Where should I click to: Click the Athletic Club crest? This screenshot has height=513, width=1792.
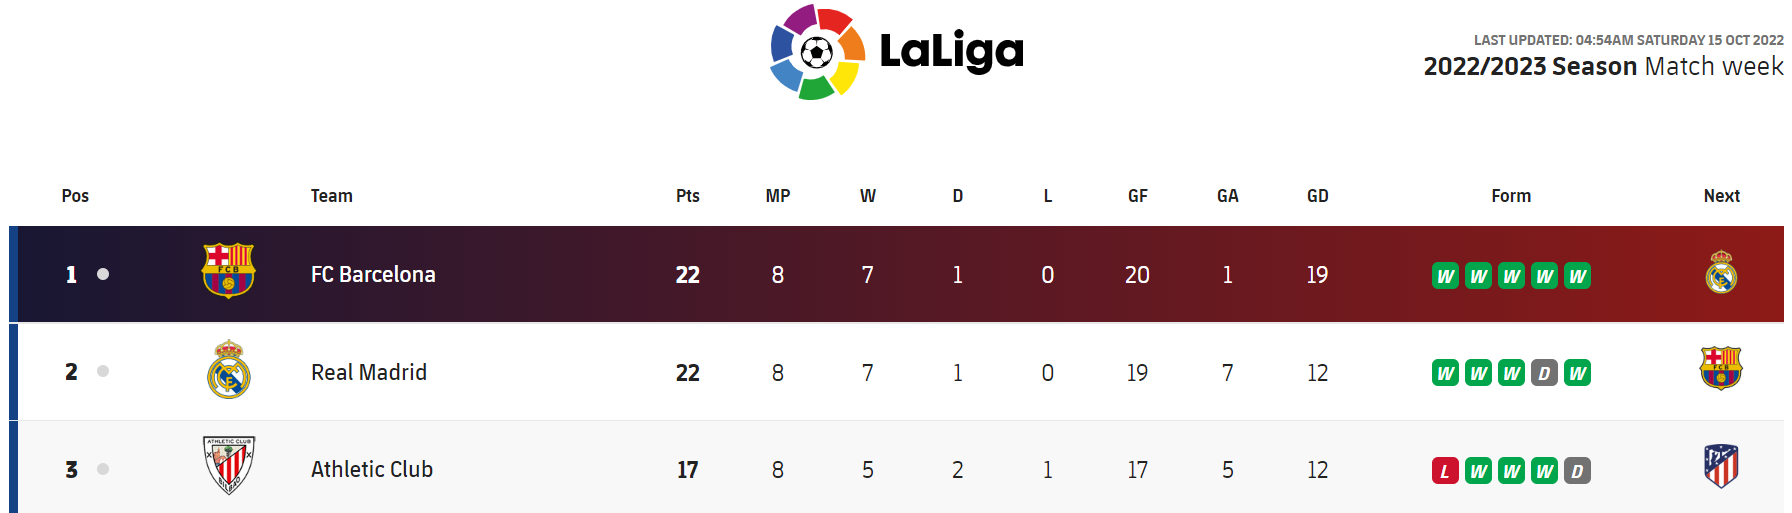click(x=229, y=465)
